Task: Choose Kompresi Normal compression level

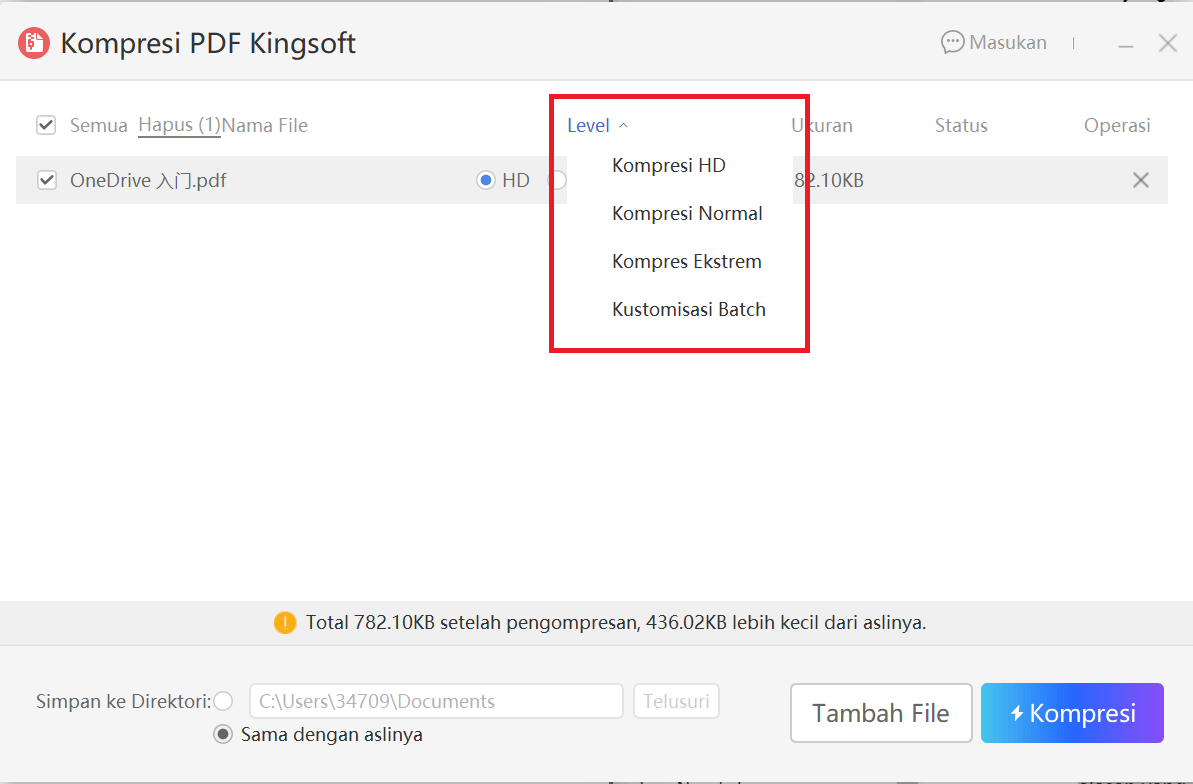Action: 687,213
